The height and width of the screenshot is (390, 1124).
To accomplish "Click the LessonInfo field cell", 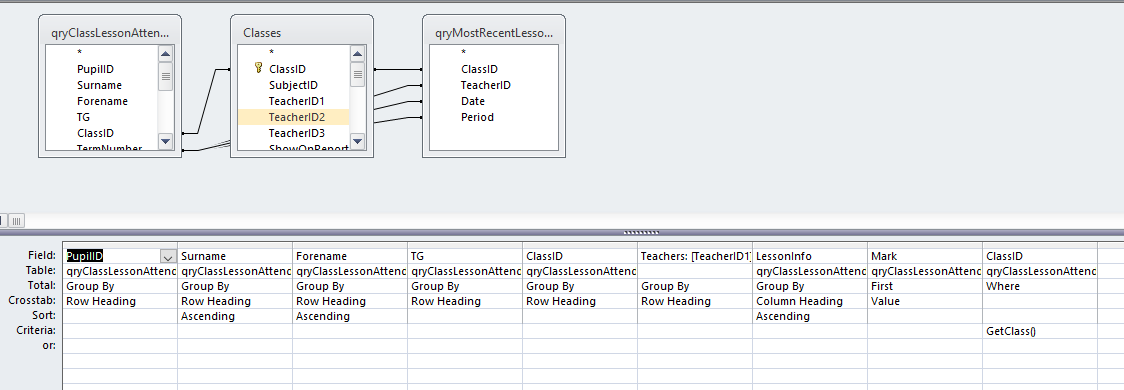I will click(x=810, y=256).
